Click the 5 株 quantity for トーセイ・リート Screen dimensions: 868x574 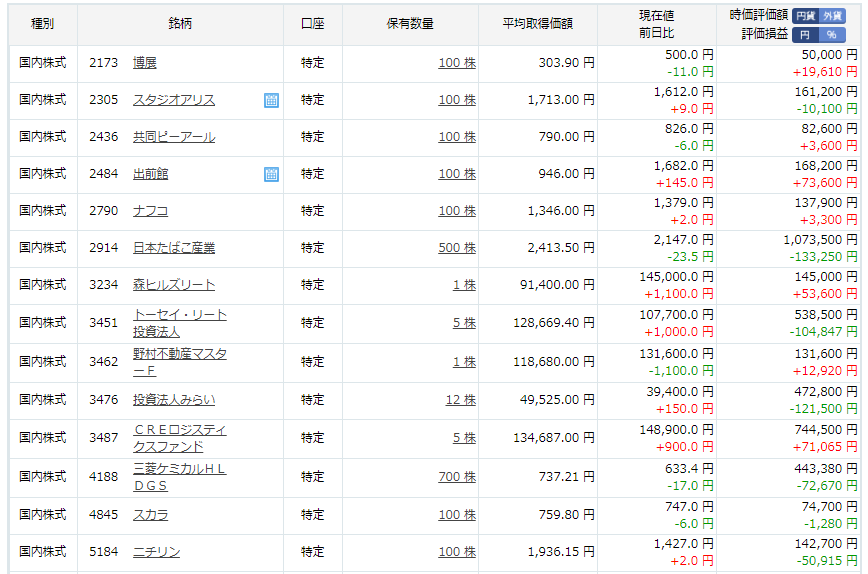coord(464,323)
